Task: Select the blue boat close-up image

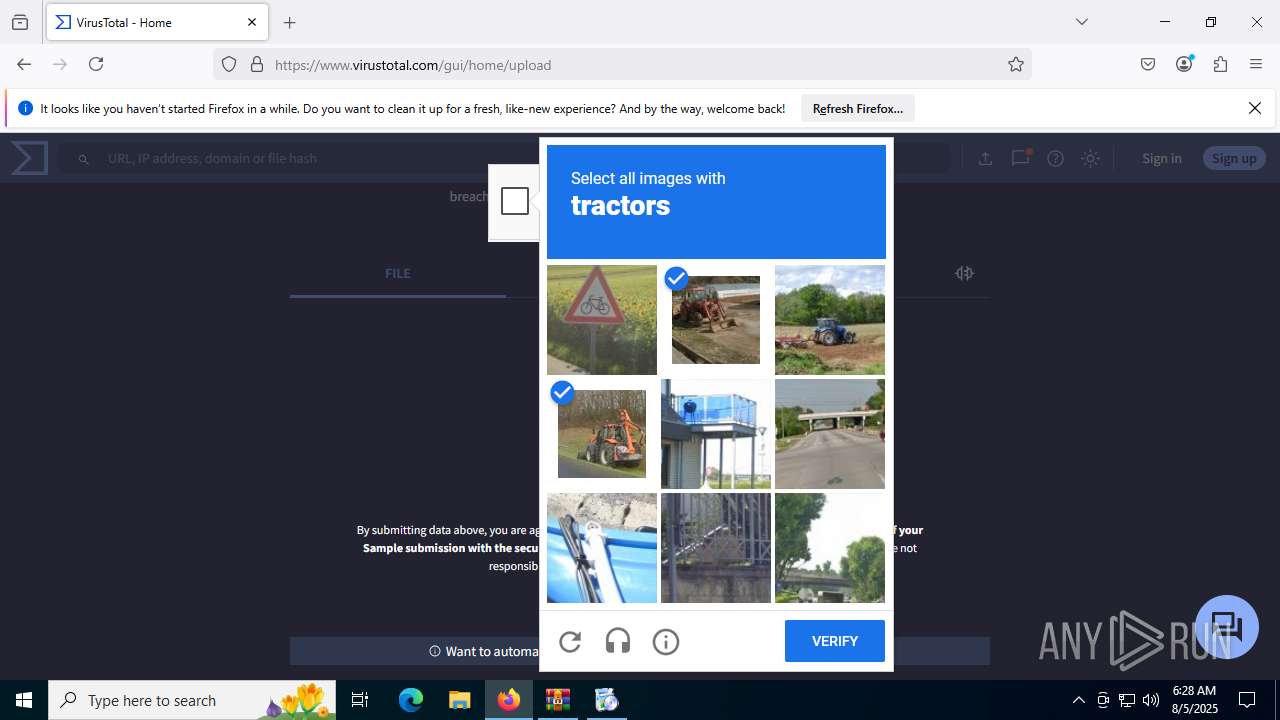Action: click(x=602, y=548)
